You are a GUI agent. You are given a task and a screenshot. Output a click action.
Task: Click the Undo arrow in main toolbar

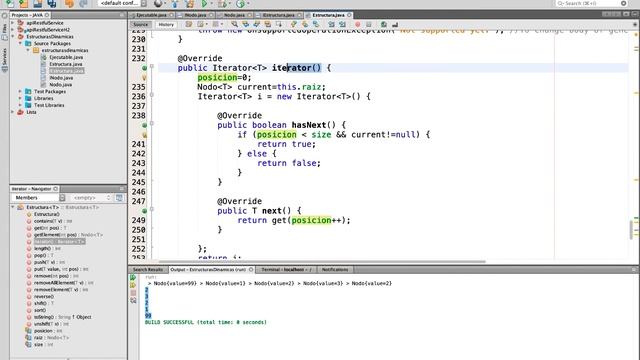click(x=69, y=4)
